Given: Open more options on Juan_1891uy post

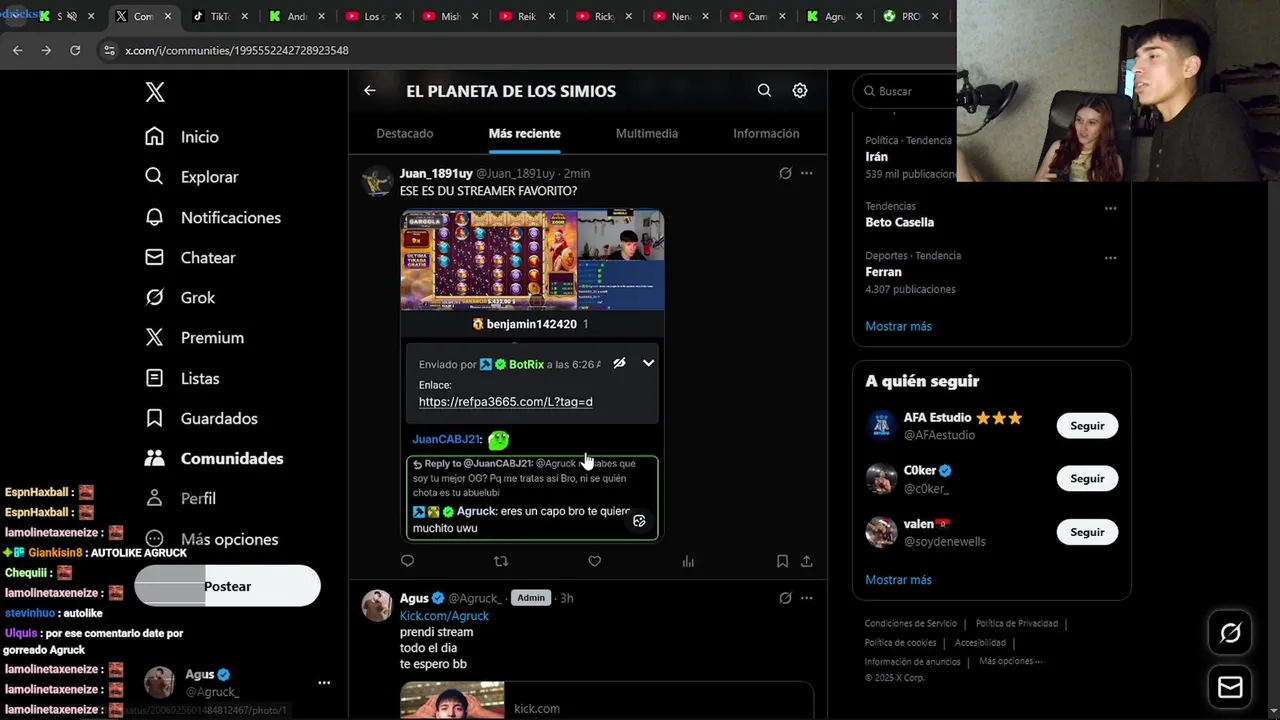Looking at the screenshot, I should [807, 173].
